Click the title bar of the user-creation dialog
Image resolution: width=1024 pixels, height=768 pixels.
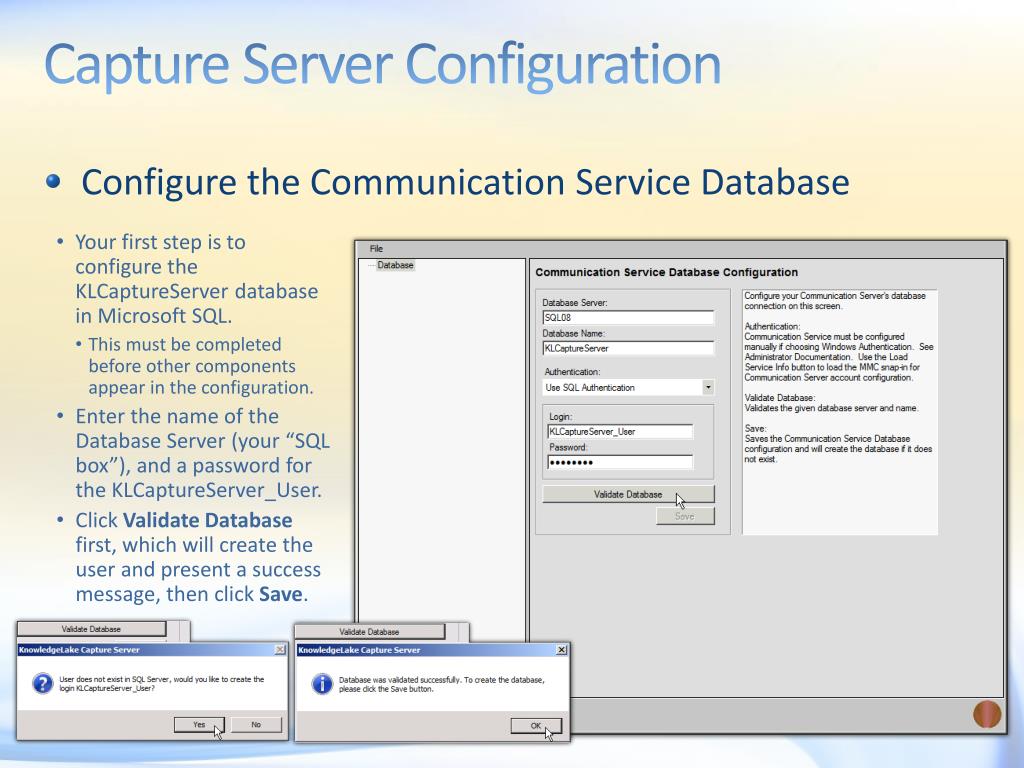tap(152, 649)
